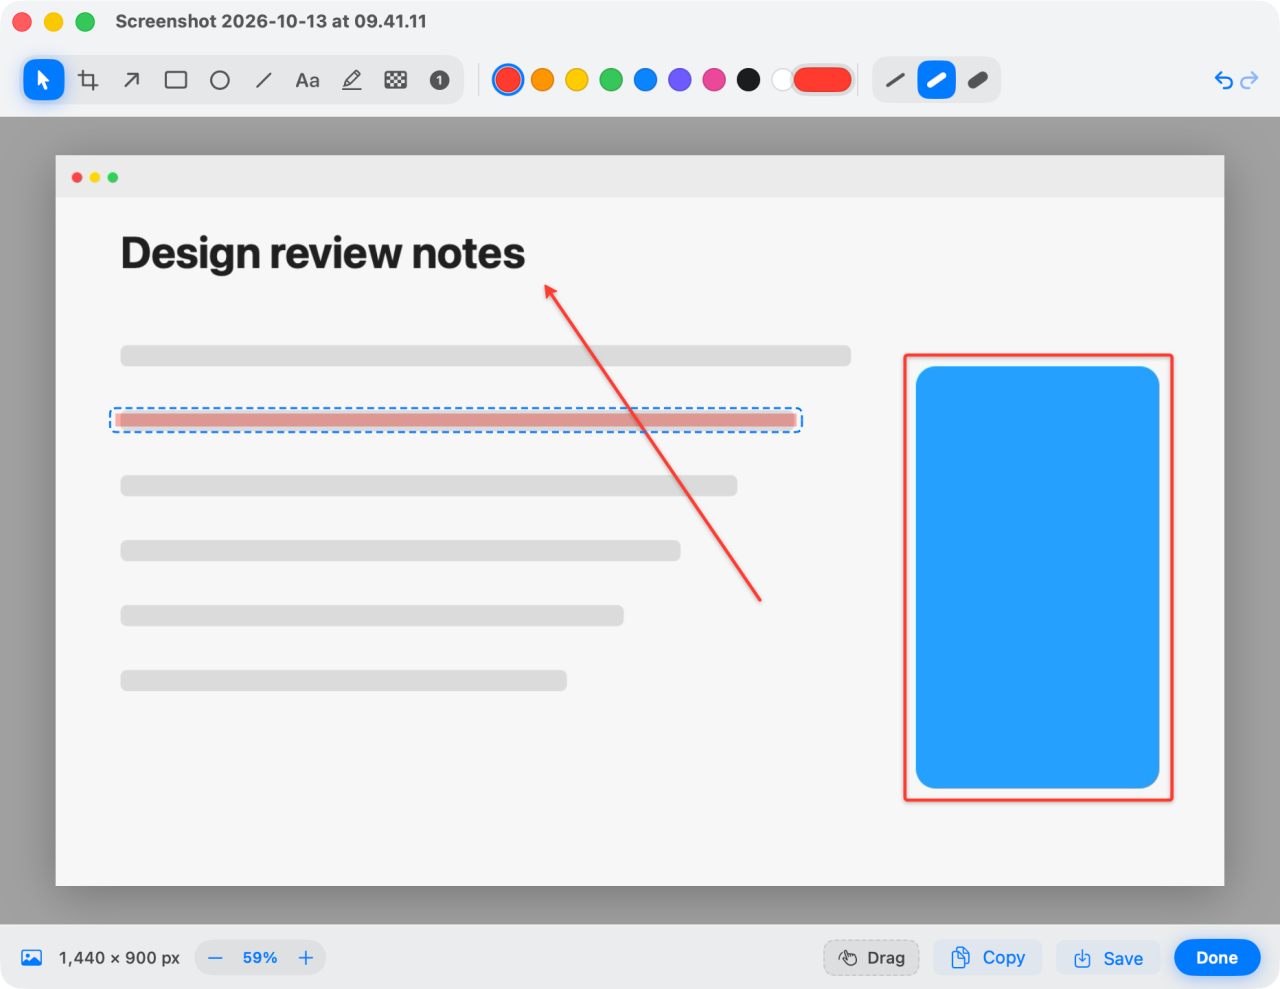Click the Done button
1280x989 pixels.
(x=1217, y=958)
